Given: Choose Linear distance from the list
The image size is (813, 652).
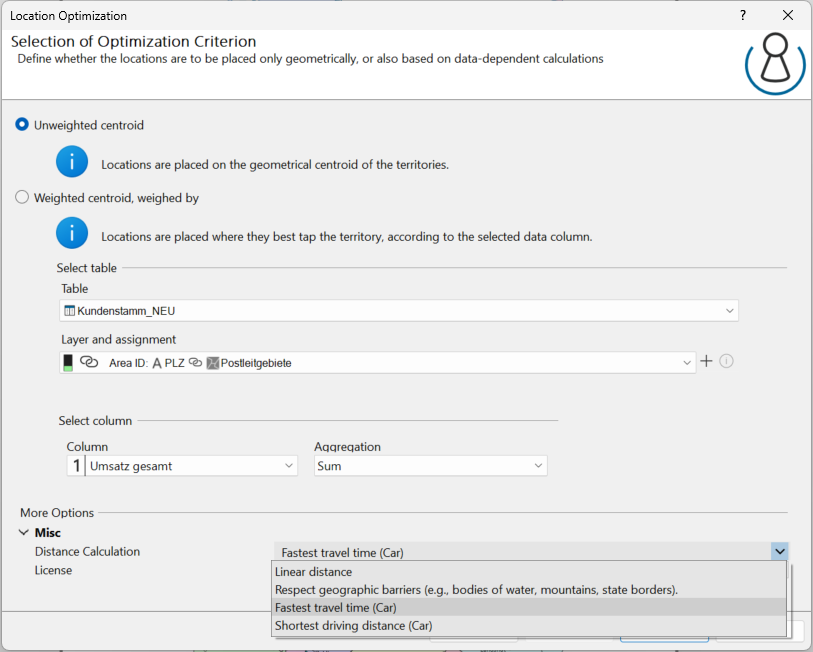Looking at the screenshot, I should pyautogui.click(x=314, y=572).
